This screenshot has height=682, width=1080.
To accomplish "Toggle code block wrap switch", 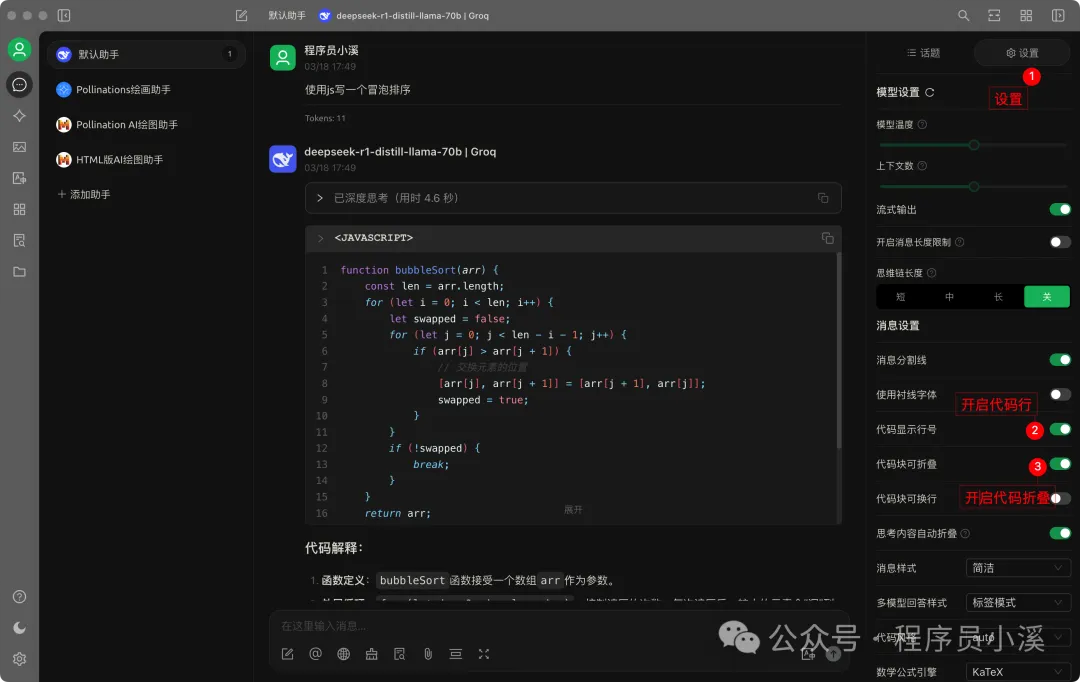I will pos(1060,498).
